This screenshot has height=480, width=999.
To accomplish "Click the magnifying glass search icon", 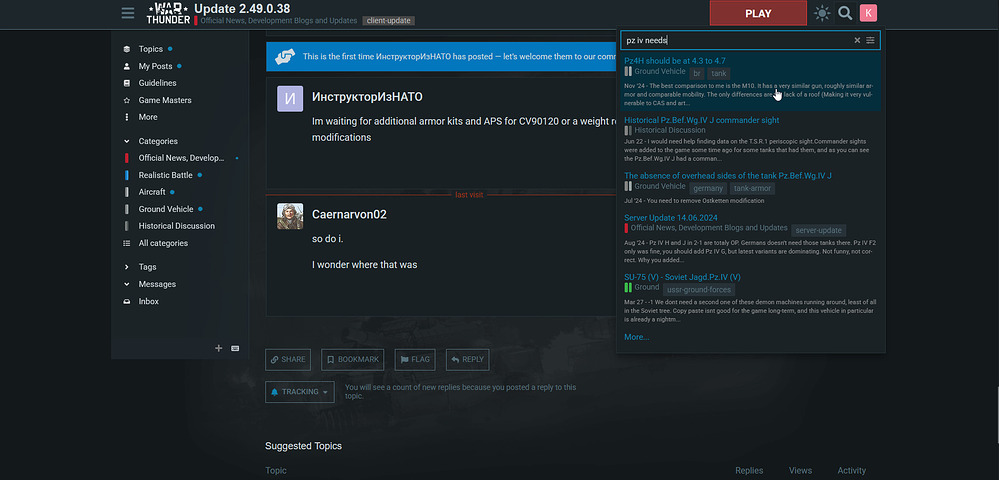I will 845,13.
